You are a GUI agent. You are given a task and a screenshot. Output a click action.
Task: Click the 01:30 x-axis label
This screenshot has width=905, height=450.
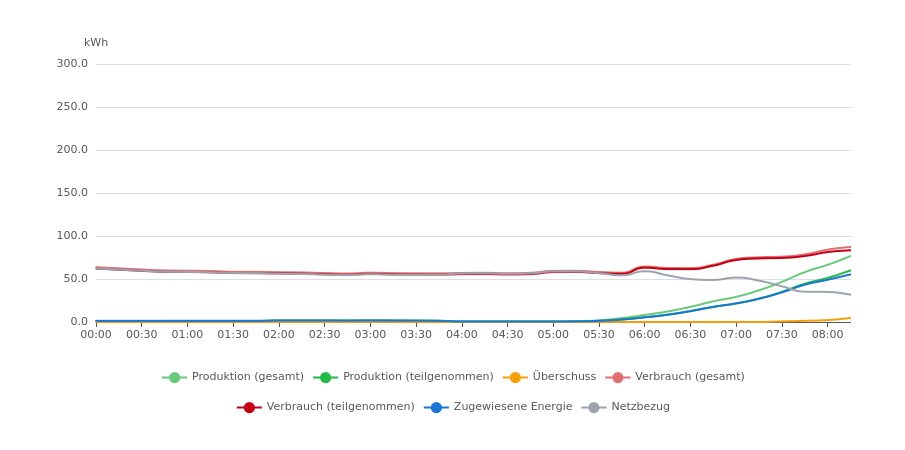pyautogui.click(x=233, y=335)
